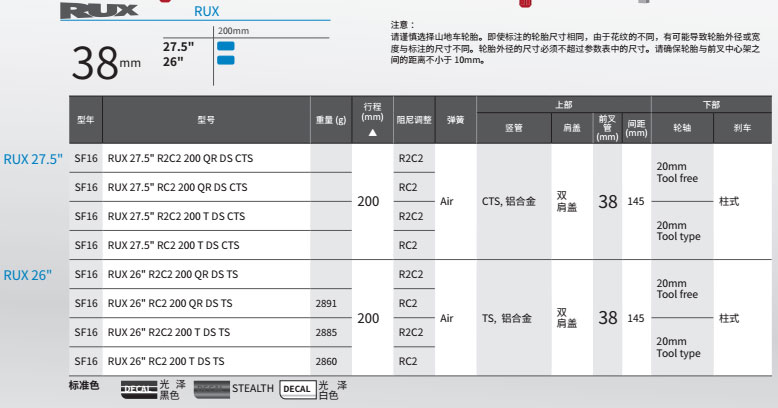Click the 光泽黑色 color name

[173, 390]
